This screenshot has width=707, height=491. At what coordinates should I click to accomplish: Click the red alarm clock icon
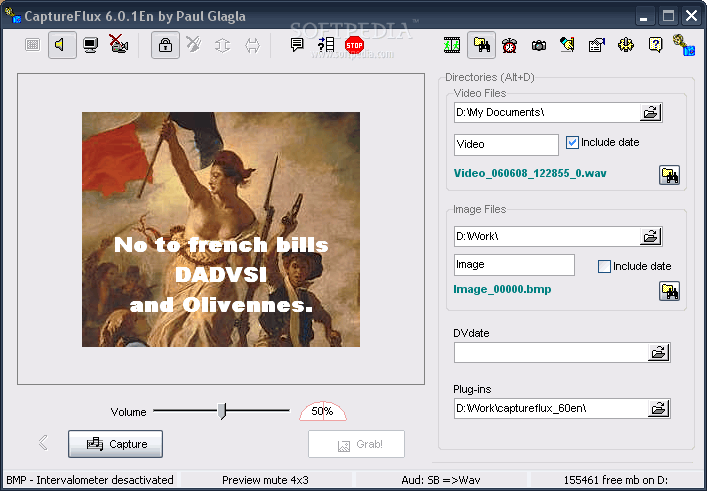coord(510,45)
